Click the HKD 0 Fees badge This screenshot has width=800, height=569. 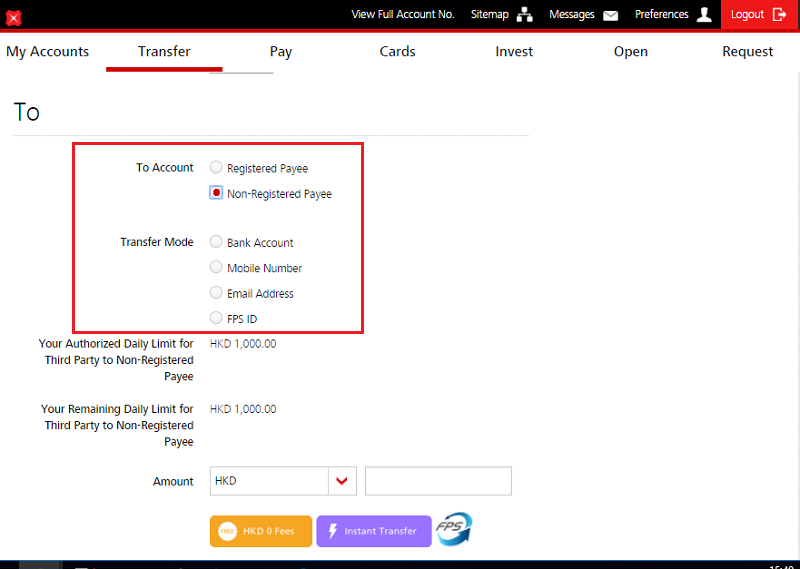click(260, 531)
